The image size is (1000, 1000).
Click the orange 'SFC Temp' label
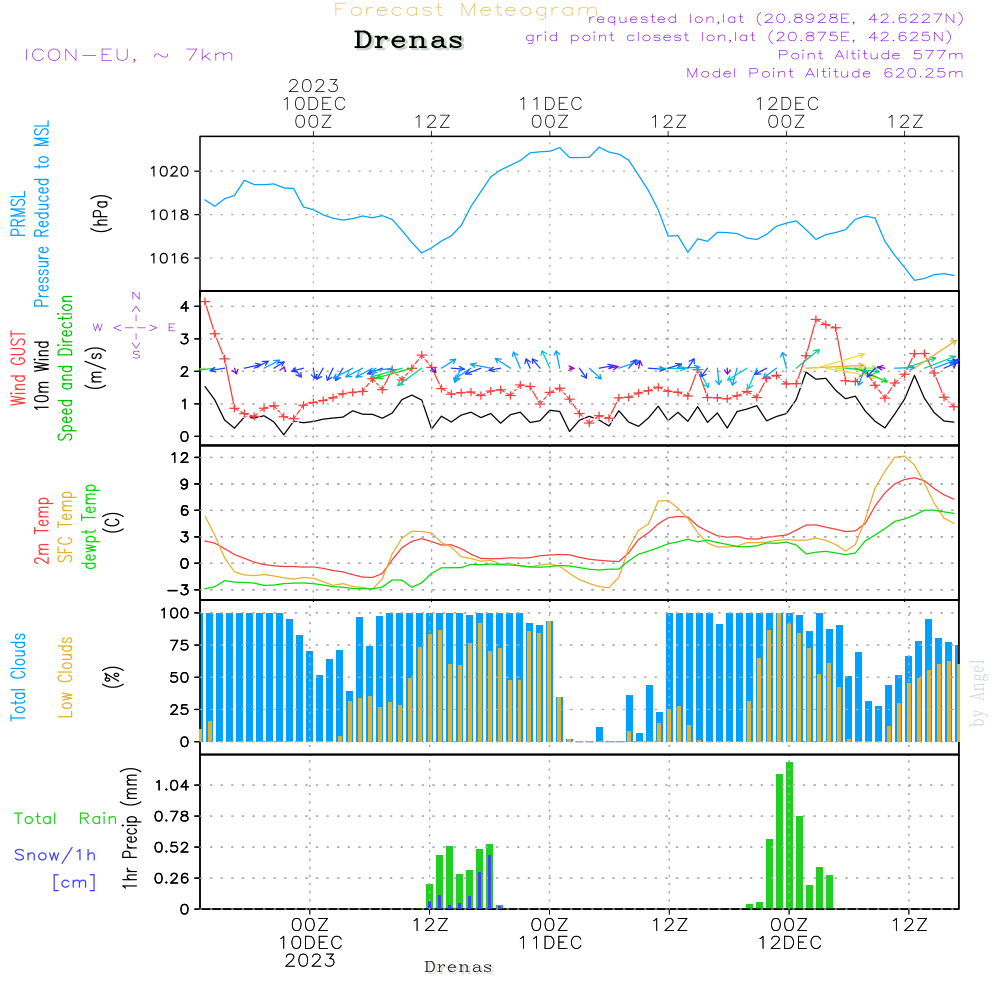point(66,527)
